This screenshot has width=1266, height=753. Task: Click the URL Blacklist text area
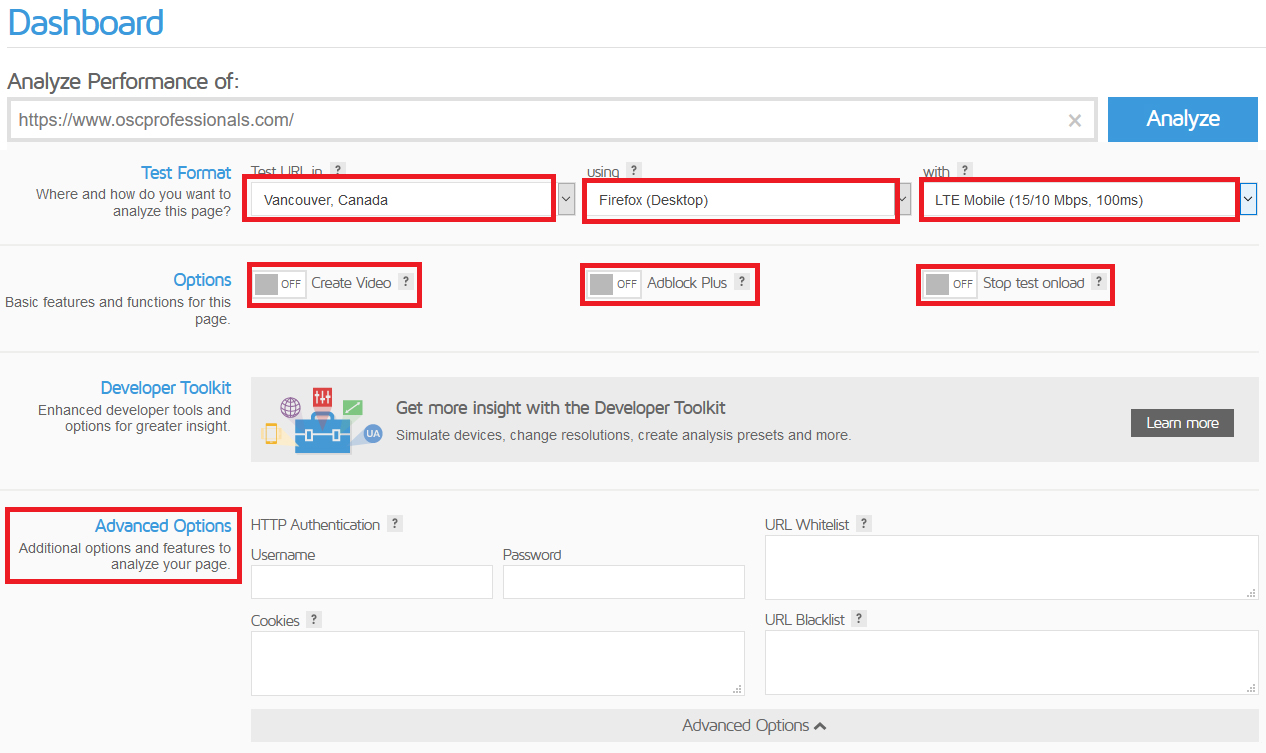coord(1011,662)
